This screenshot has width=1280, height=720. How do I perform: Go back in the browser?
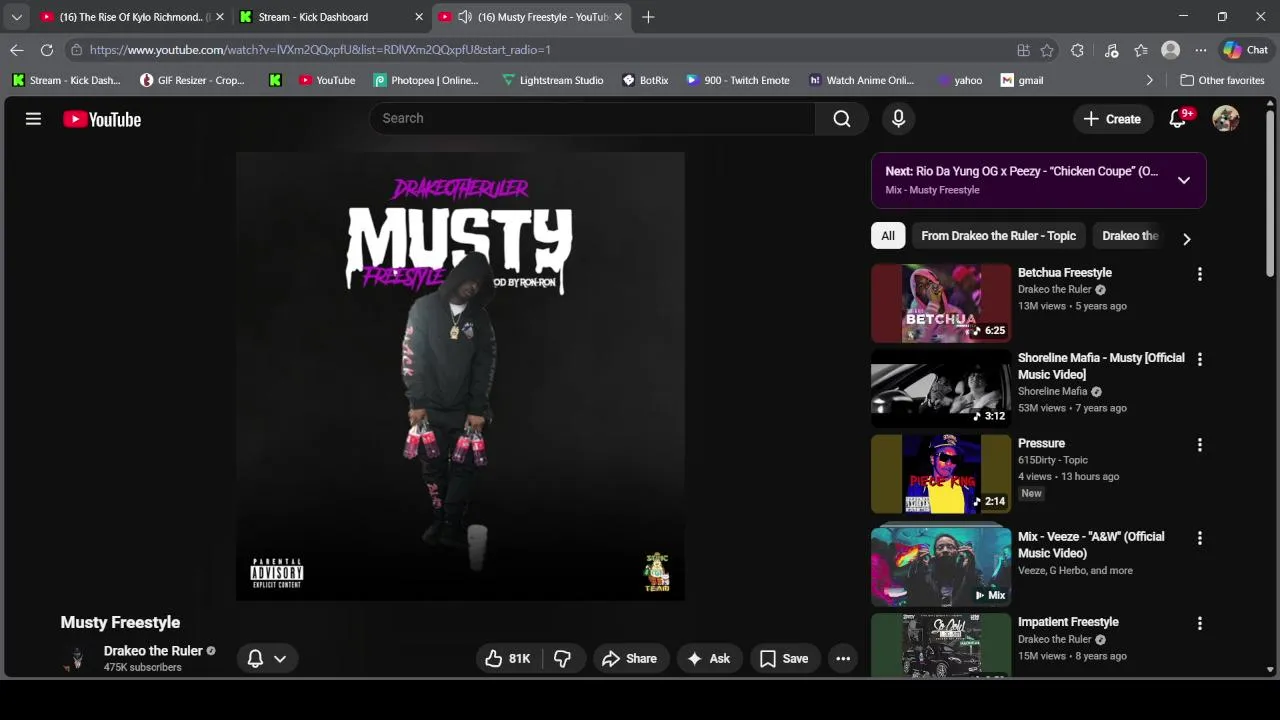(x=17, y=50)
